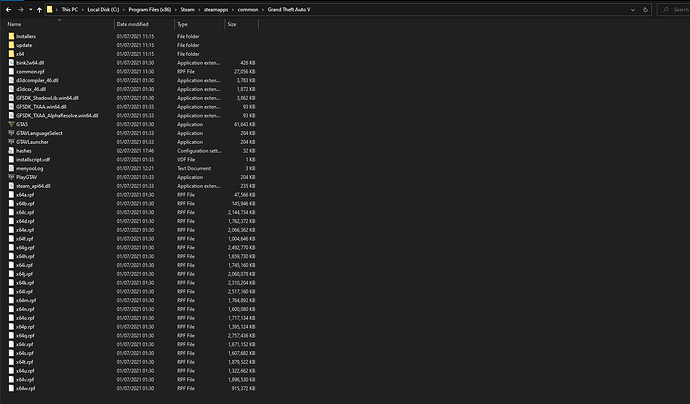Click the x64 folder icon
690x404 pixels.
pos(11,54)
